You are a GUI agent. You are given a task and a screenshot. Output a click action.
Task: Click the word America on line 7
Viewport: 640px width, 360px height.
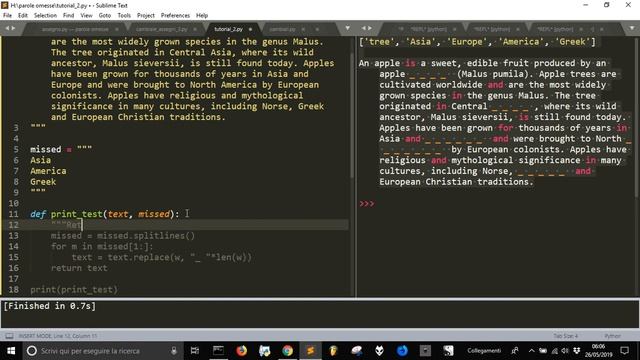pos(48,171)
